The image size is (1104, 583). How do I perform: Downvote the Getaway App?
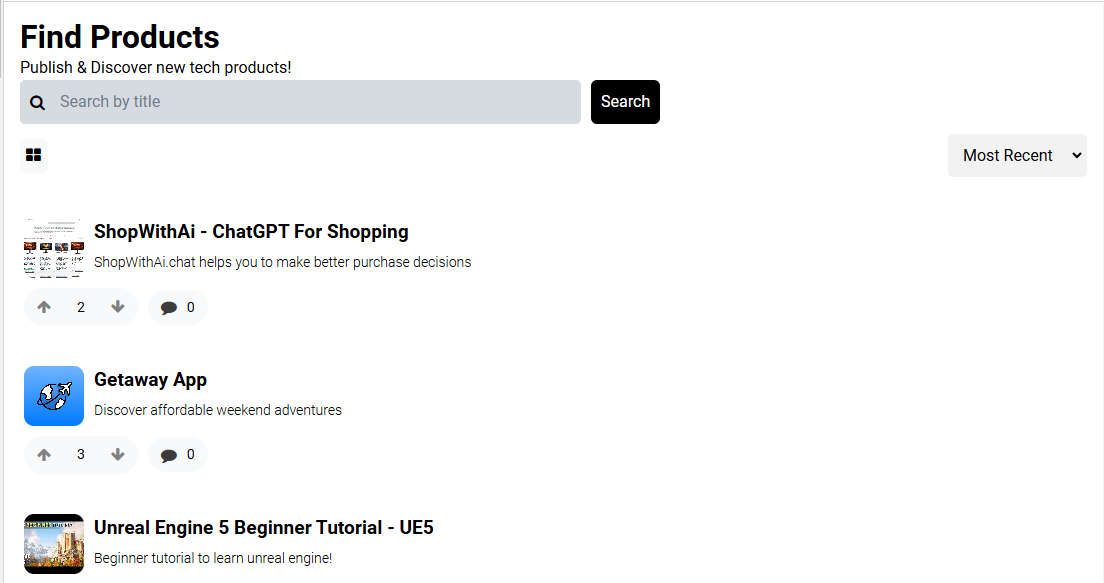[x=118, y=455]
